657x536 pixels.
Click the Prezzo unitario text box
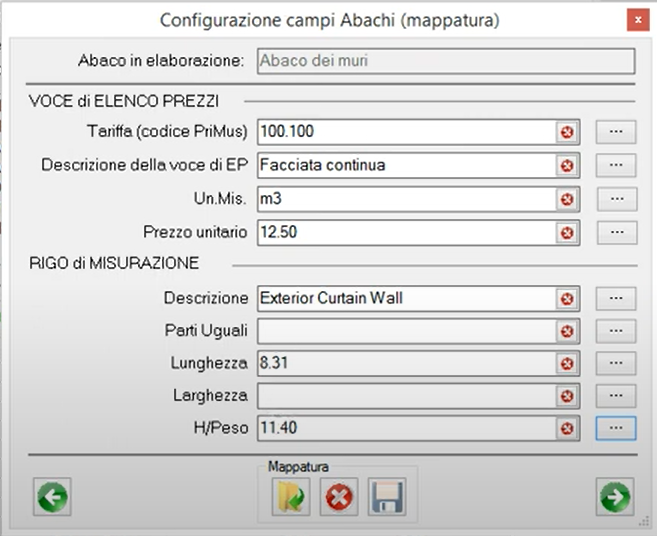(405, 233)
